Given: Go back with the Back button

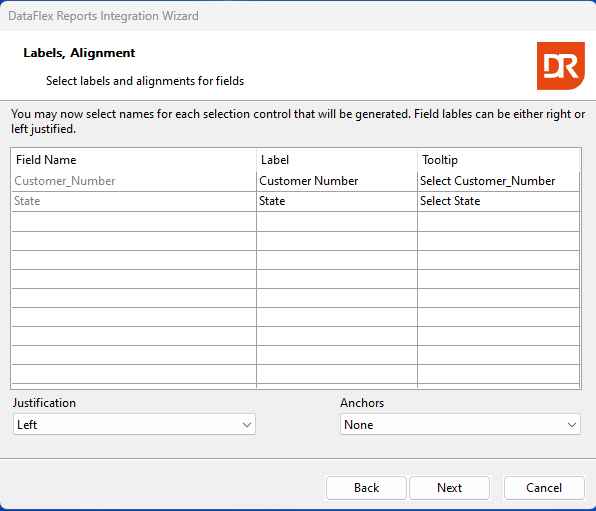Looking at the screenshot, I should click(x=366, y=488).
